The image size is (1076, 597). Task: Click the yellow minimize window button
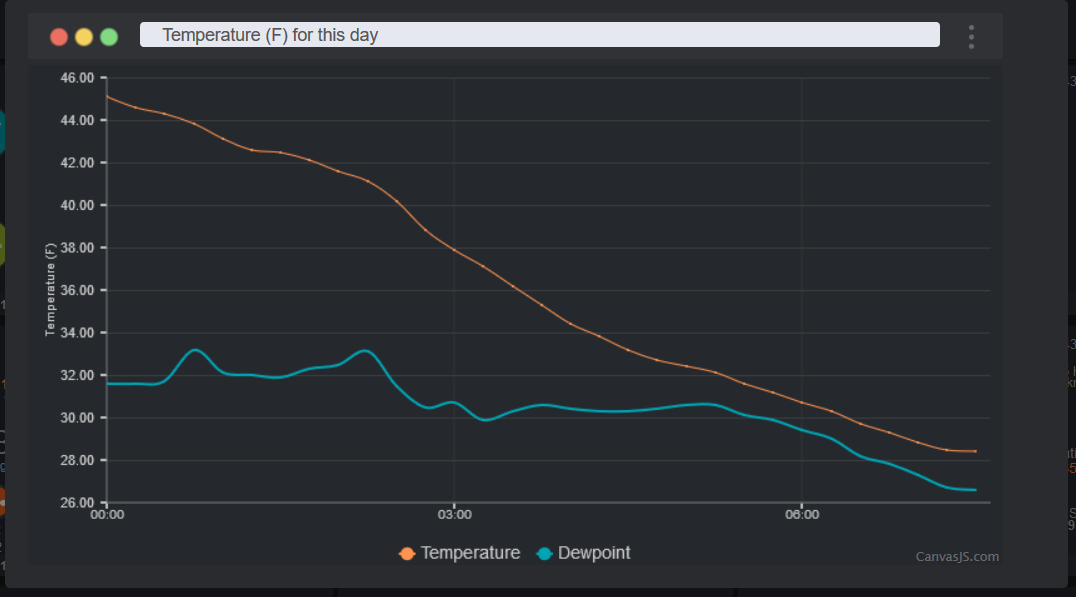[x=84, y=37]
